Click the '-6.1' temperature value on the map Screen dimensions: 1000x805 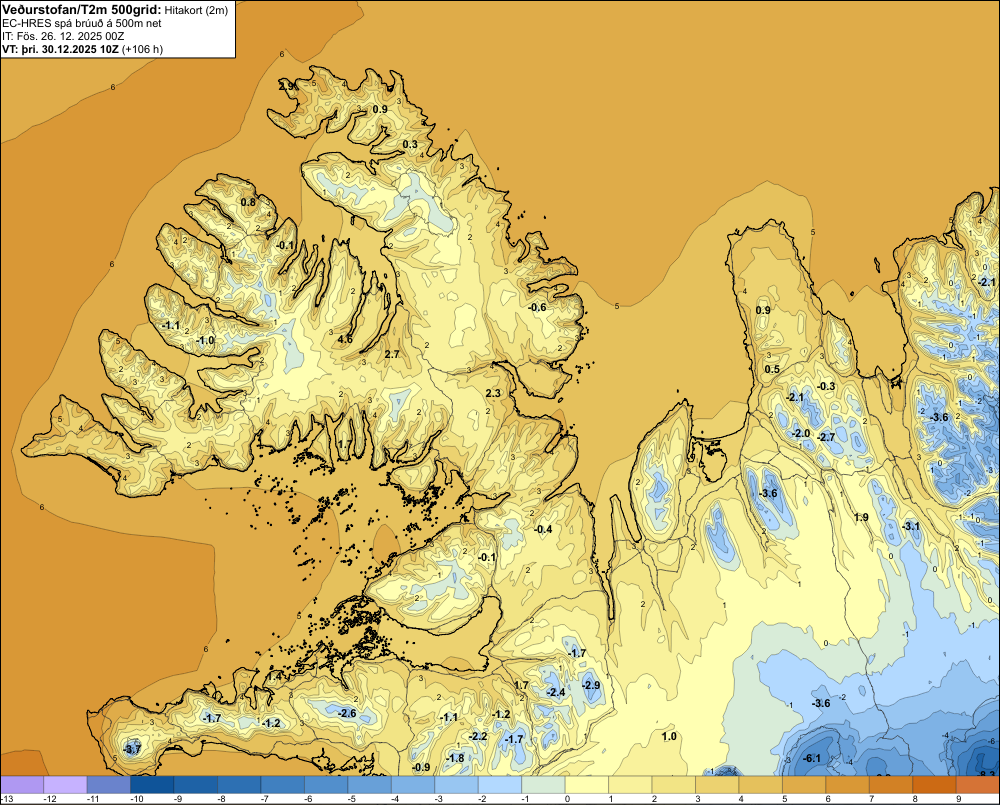(812, 758)
